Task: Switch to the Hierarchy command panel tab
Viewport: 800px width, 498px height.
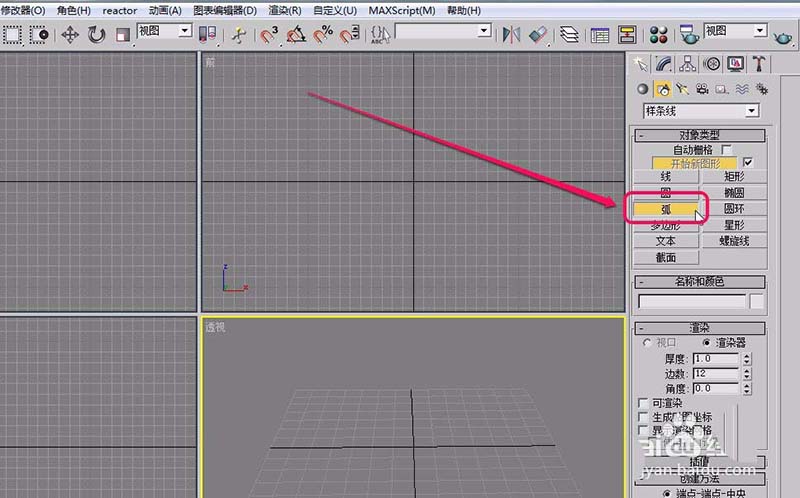Action: (x=687, y=64)
